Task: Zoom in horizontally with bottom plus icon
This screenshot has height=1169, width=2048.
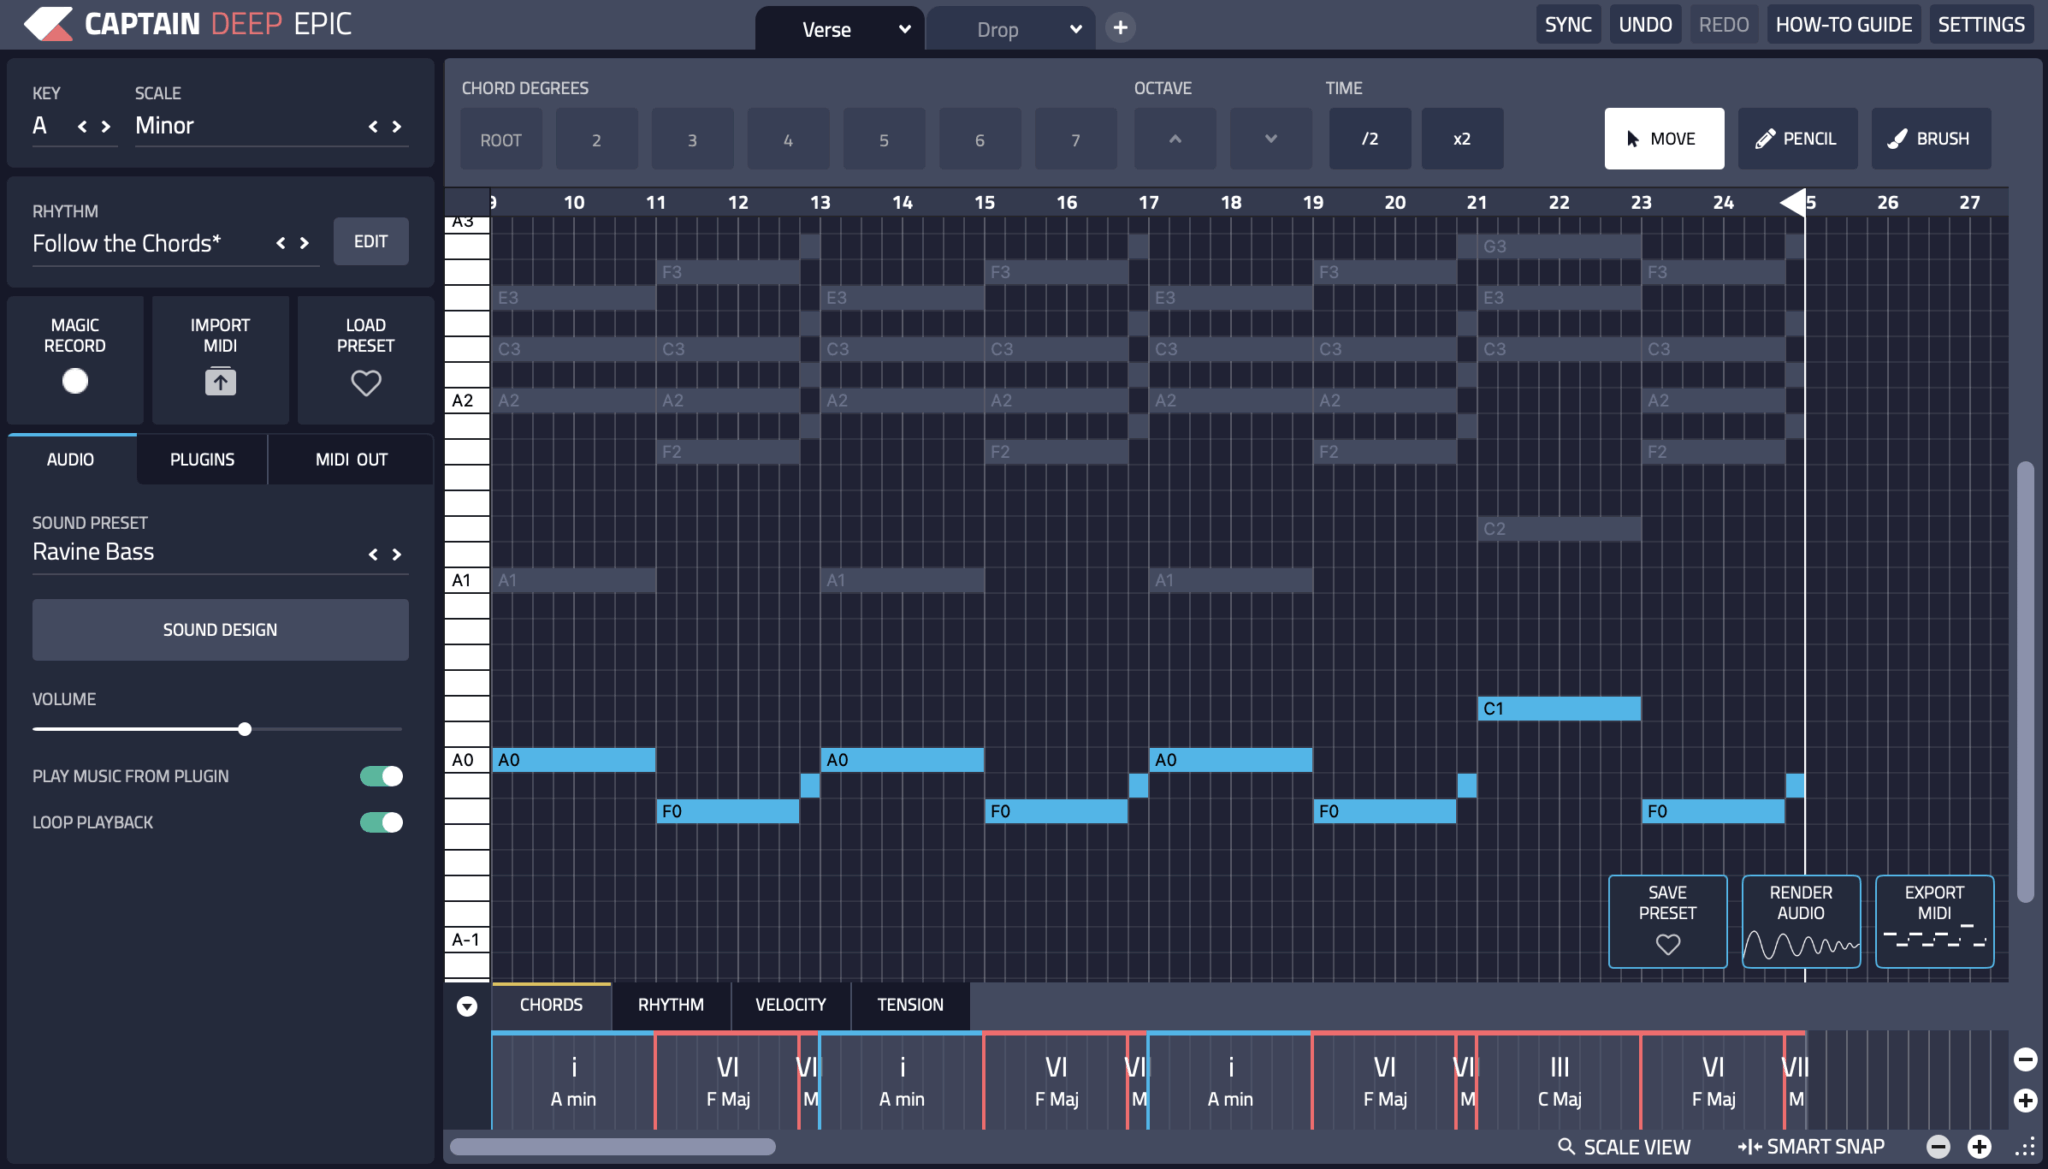Action: click(x=1979, y=1147)
